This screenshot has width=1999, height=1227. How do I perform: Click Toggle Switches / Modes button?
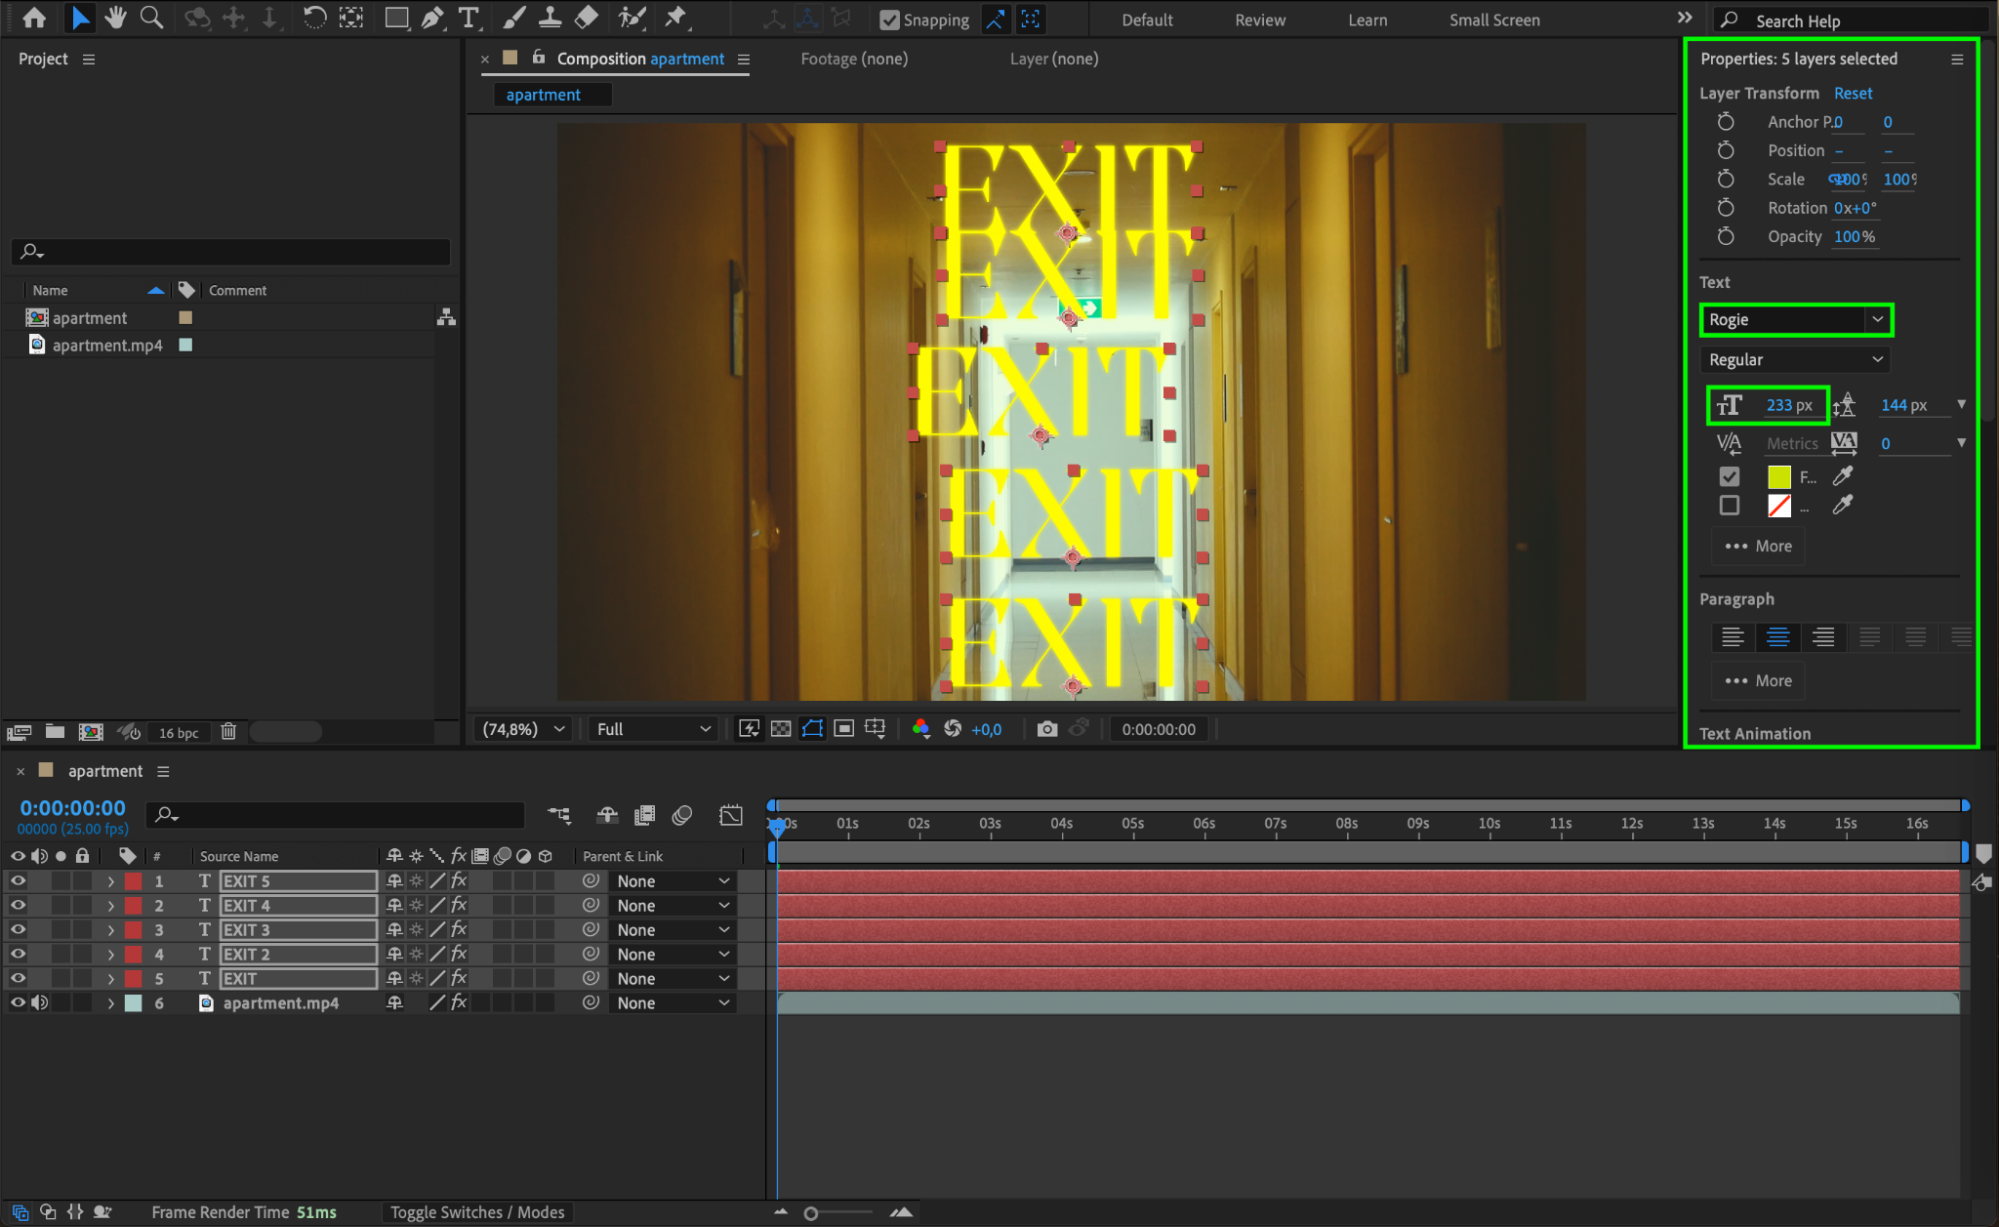[477, 1212]
